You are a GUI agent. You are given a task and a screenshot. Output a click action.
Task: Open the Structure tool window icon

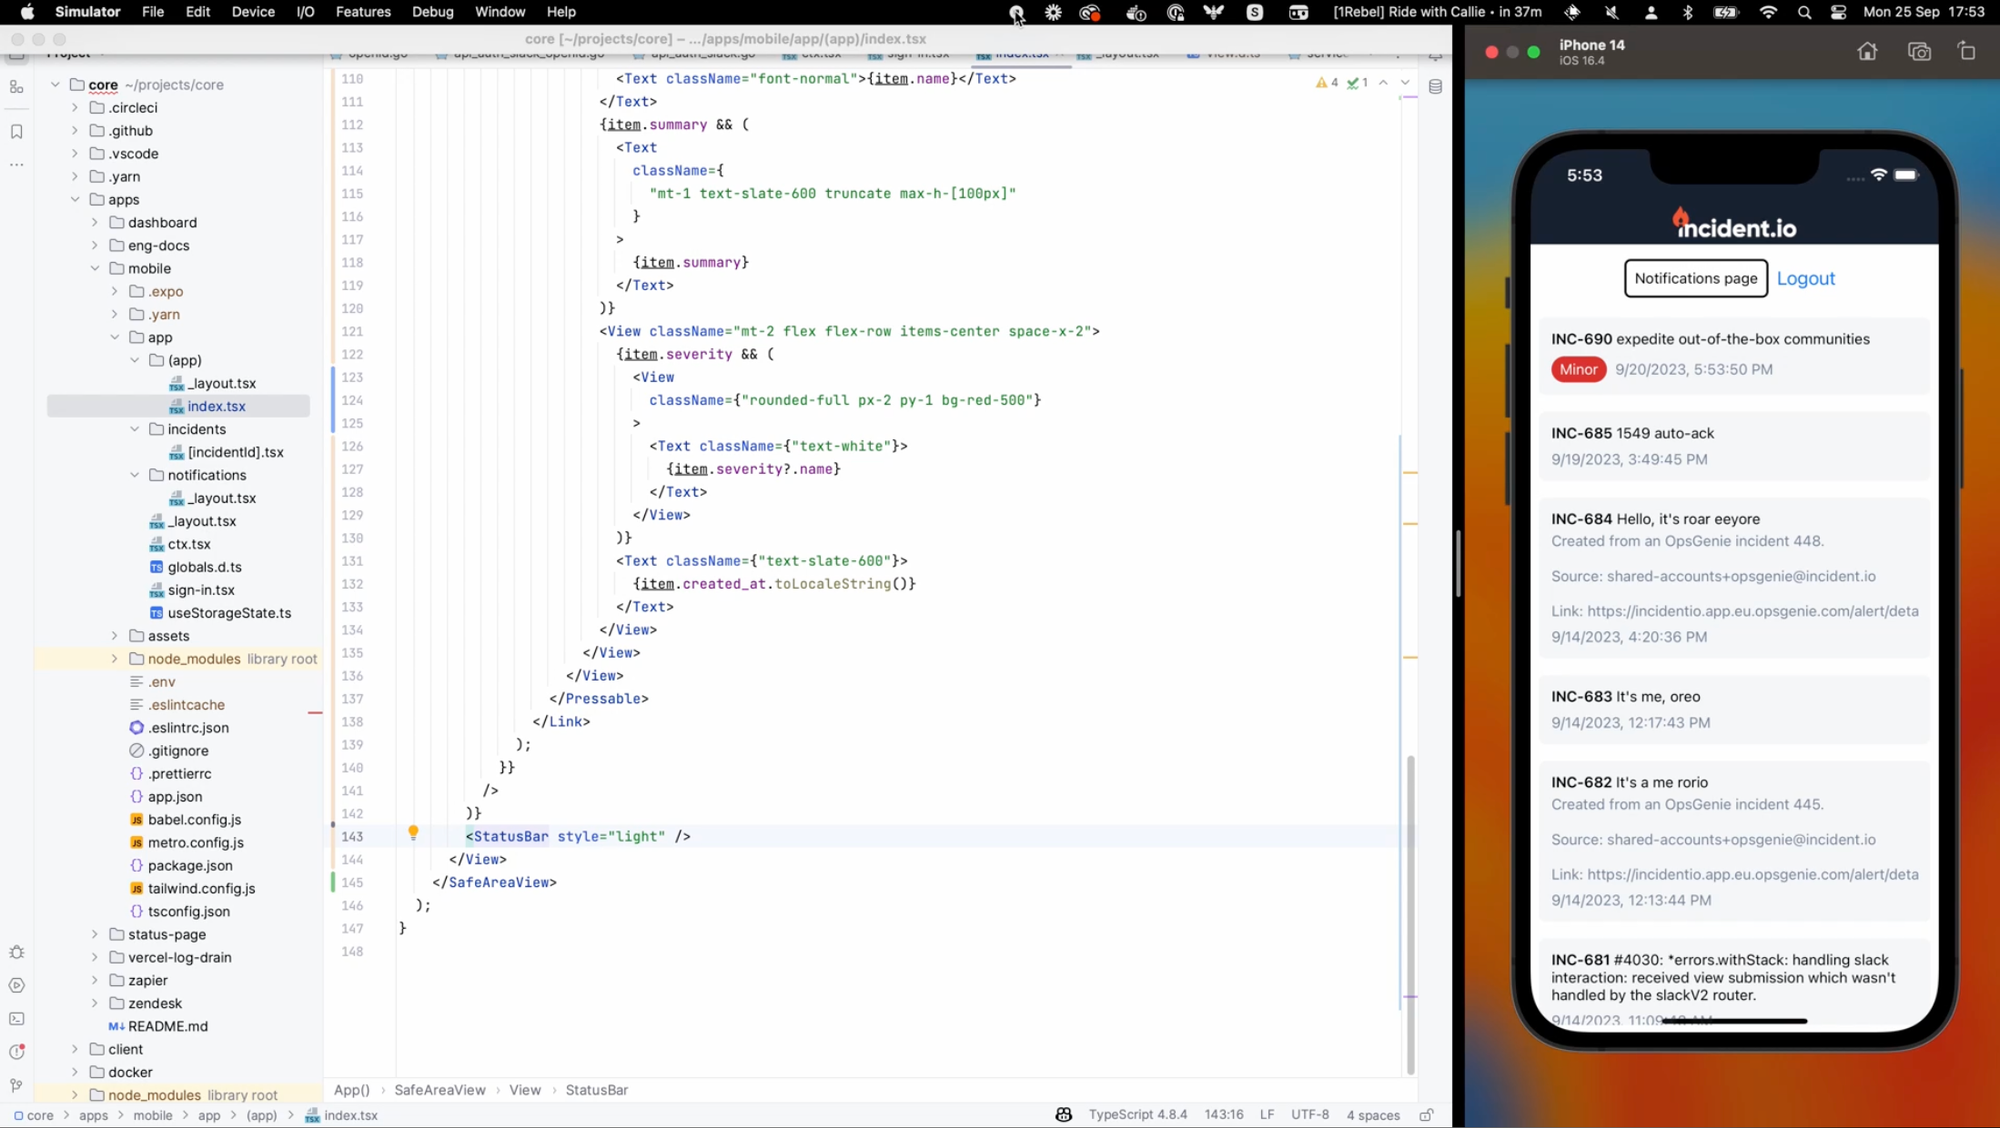(16, 88)
